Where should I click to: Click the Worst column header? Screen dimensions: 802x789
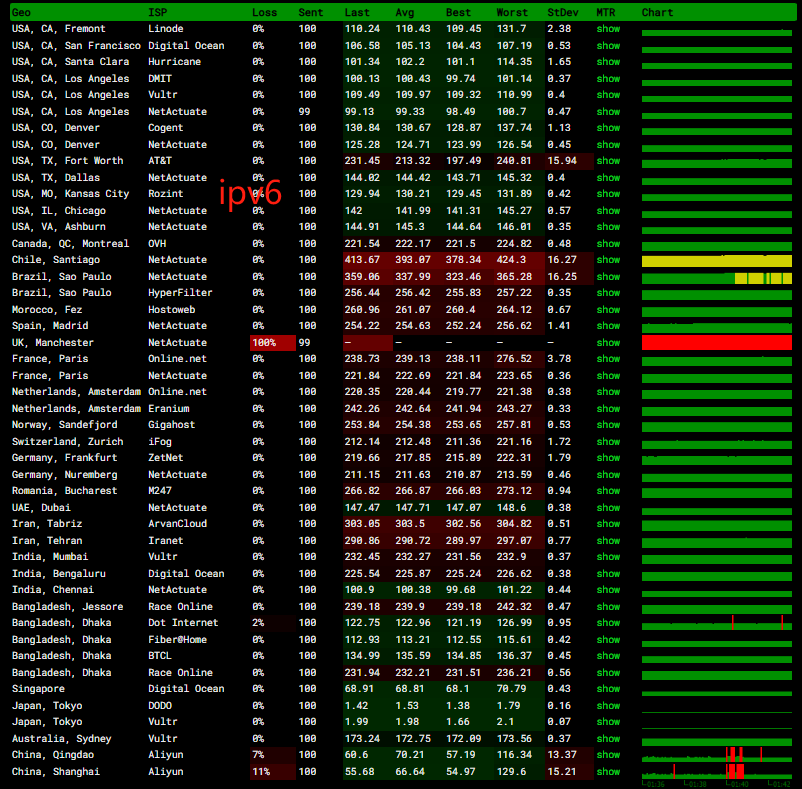(512, 12)
